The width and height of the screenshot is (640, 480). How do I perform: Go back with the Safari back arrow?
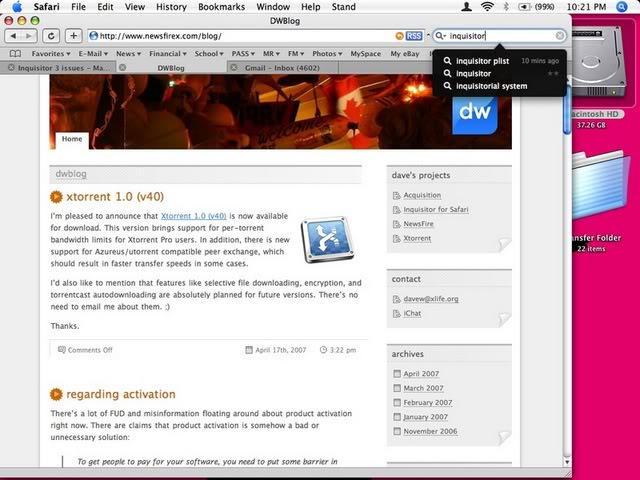13,36
